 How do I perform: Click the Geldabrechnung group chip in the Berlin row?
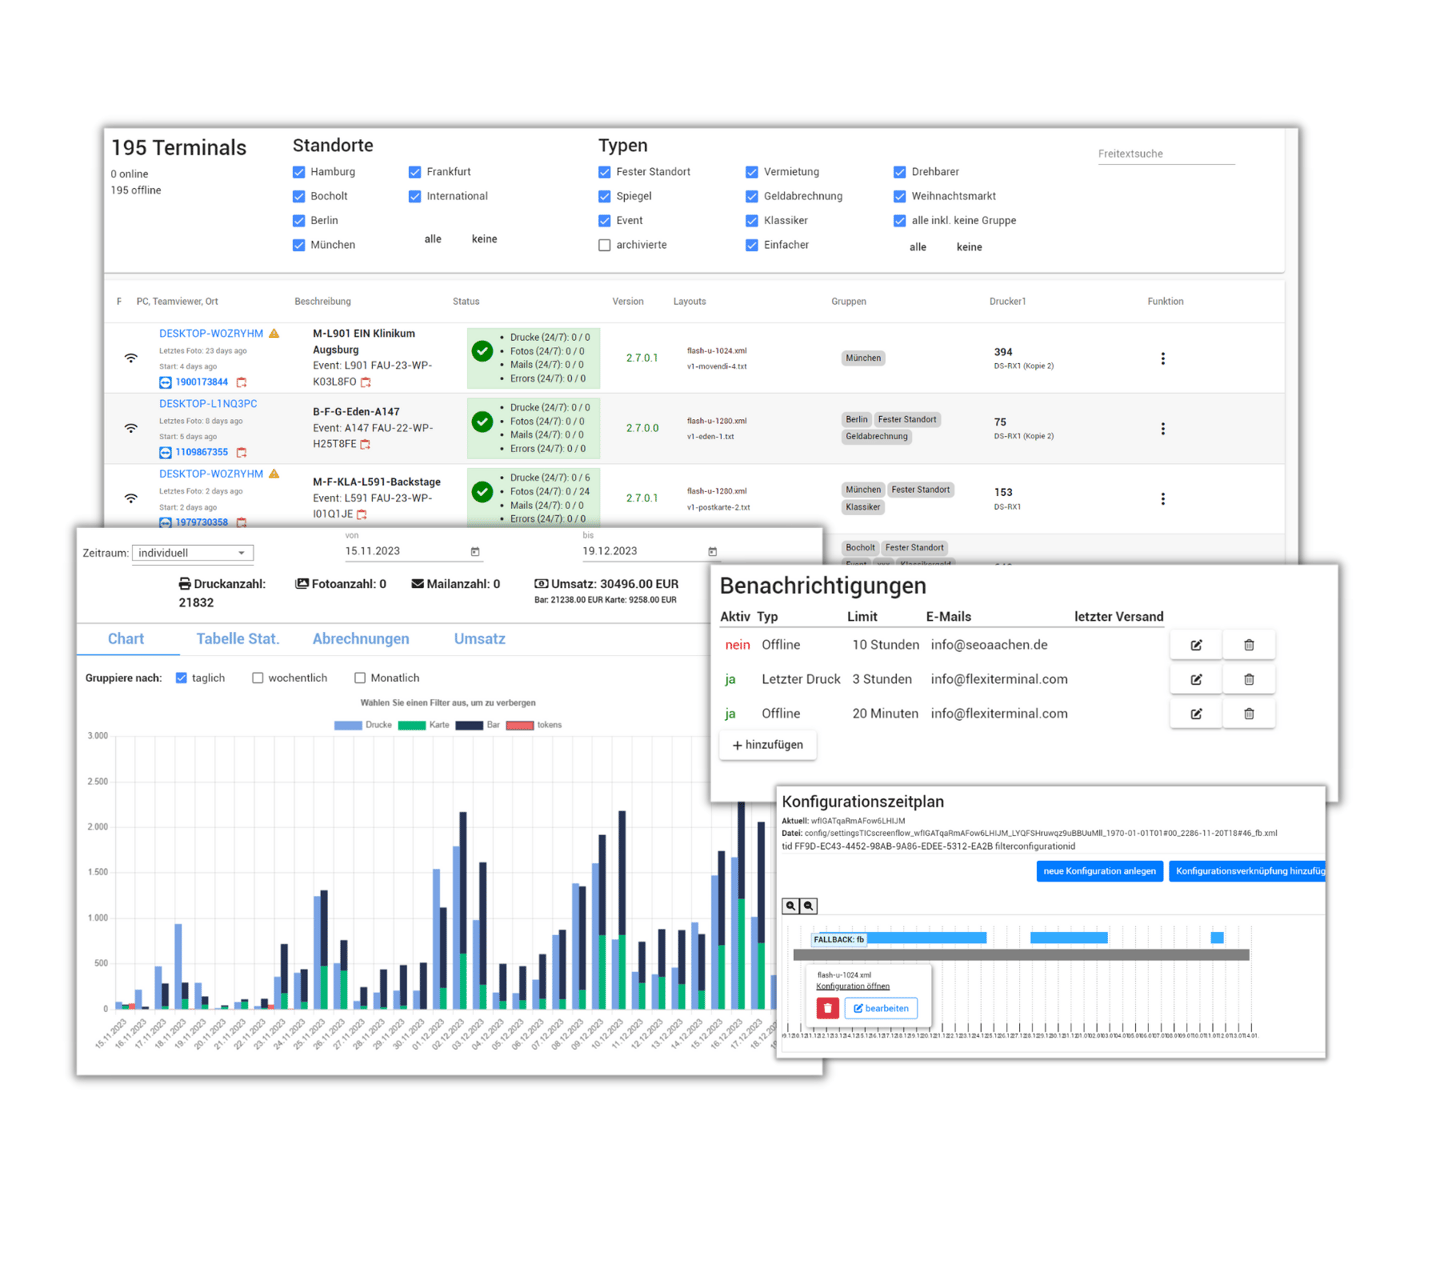pyautogui.click(x=877, y=436)
